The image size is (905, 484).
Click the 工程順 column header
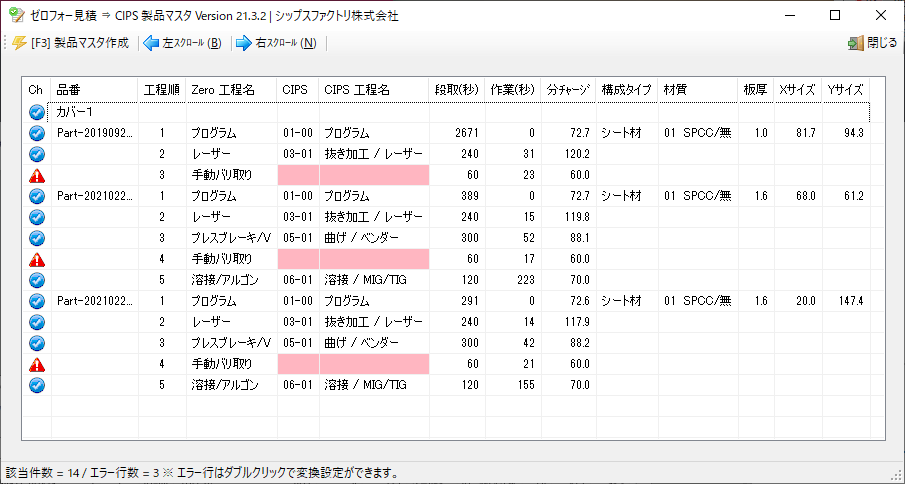click(162, 90)
